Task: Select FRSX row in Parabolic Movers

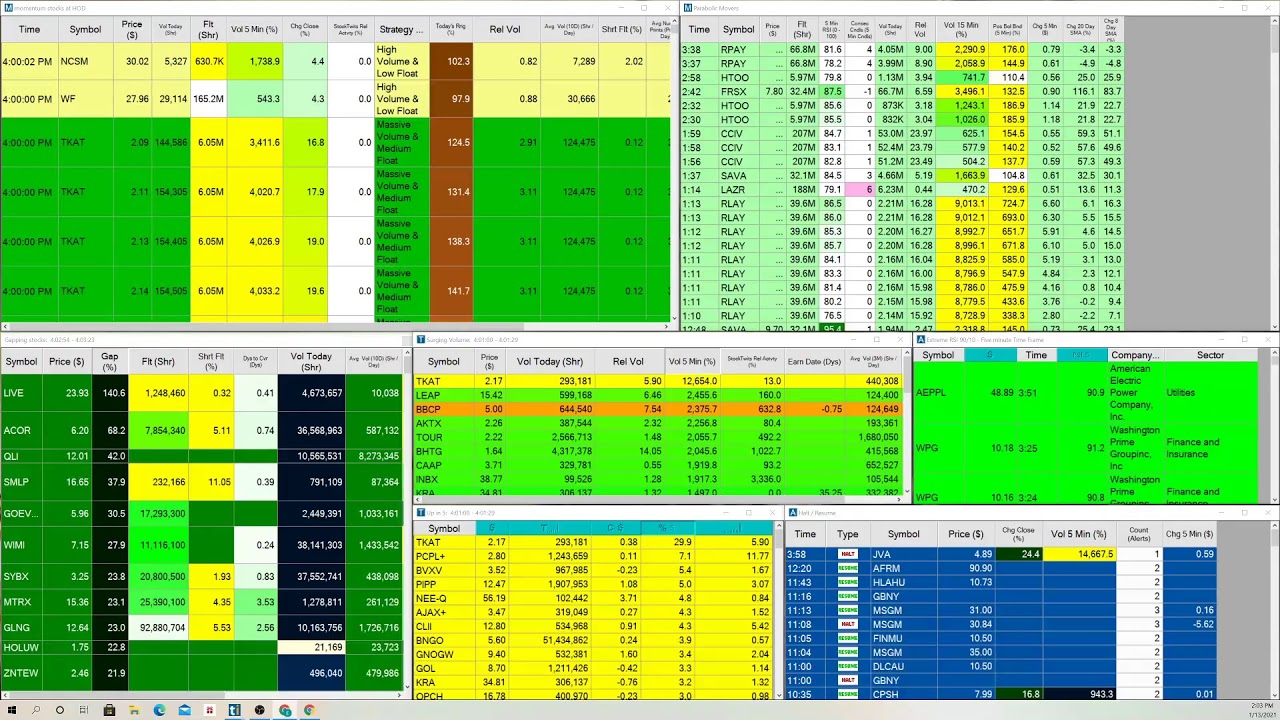Action: coord(902,91)
